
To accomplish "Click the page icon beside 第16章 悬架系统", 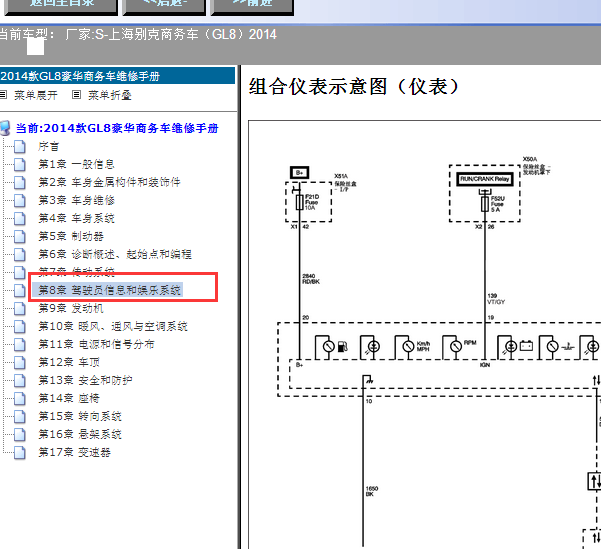I will click(20, 434).
